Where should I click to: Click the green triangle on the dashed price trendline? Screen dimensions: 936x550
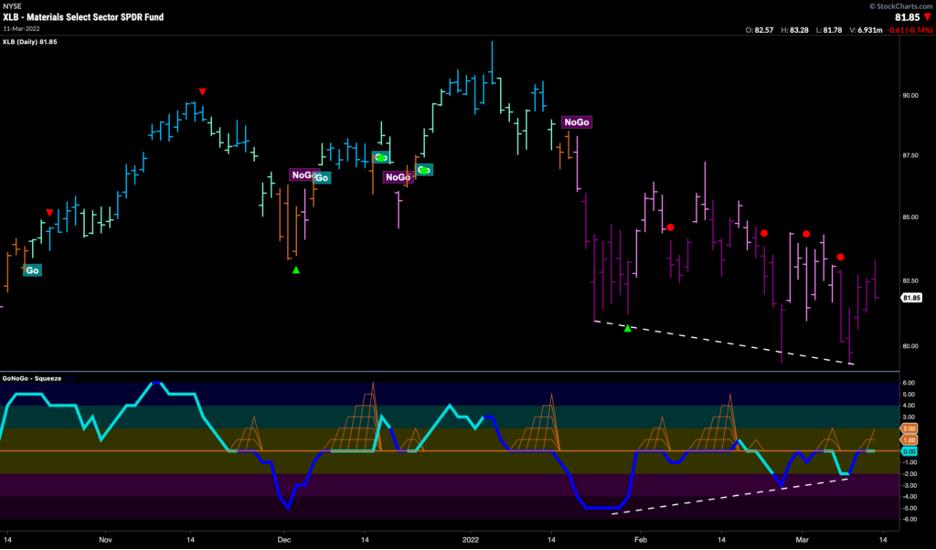click(627, 328)
